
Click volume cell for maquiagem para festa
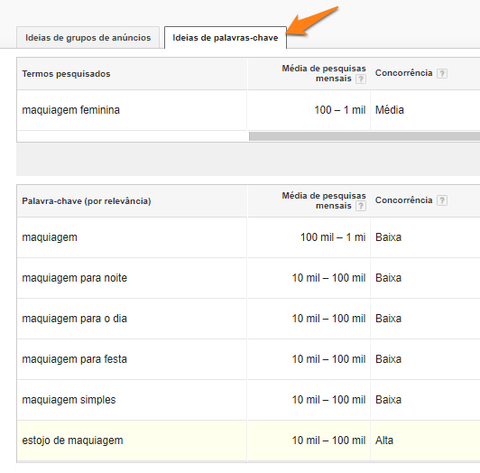click(329, 359)
